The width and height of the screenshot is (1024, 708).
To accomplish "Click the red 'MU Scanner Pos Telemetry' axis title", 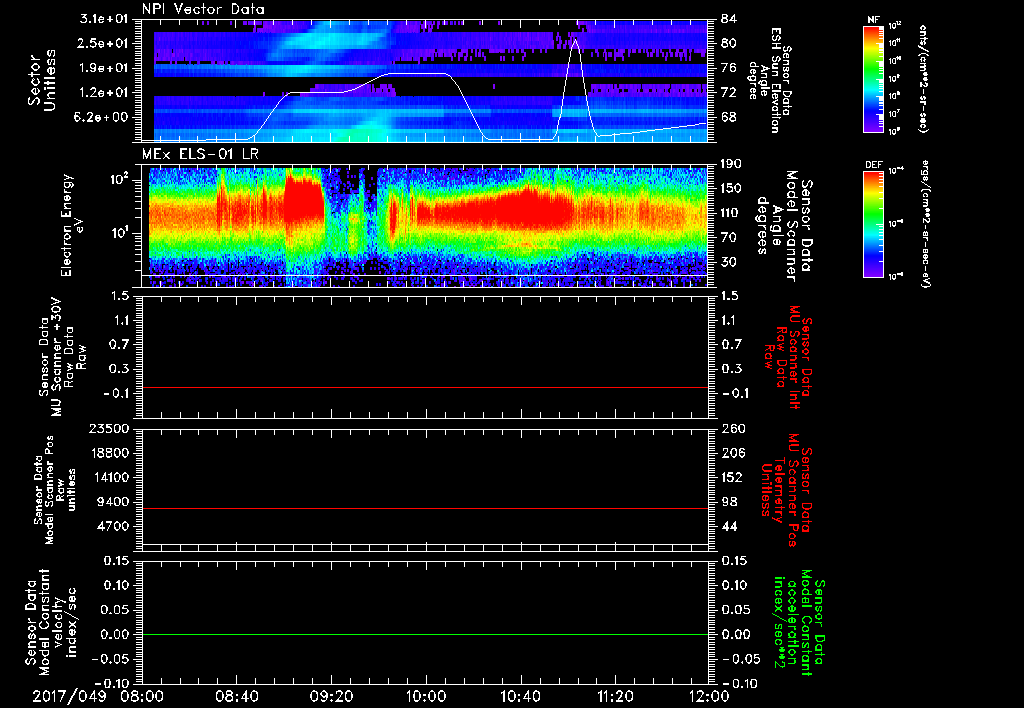I will click(788, 490).
